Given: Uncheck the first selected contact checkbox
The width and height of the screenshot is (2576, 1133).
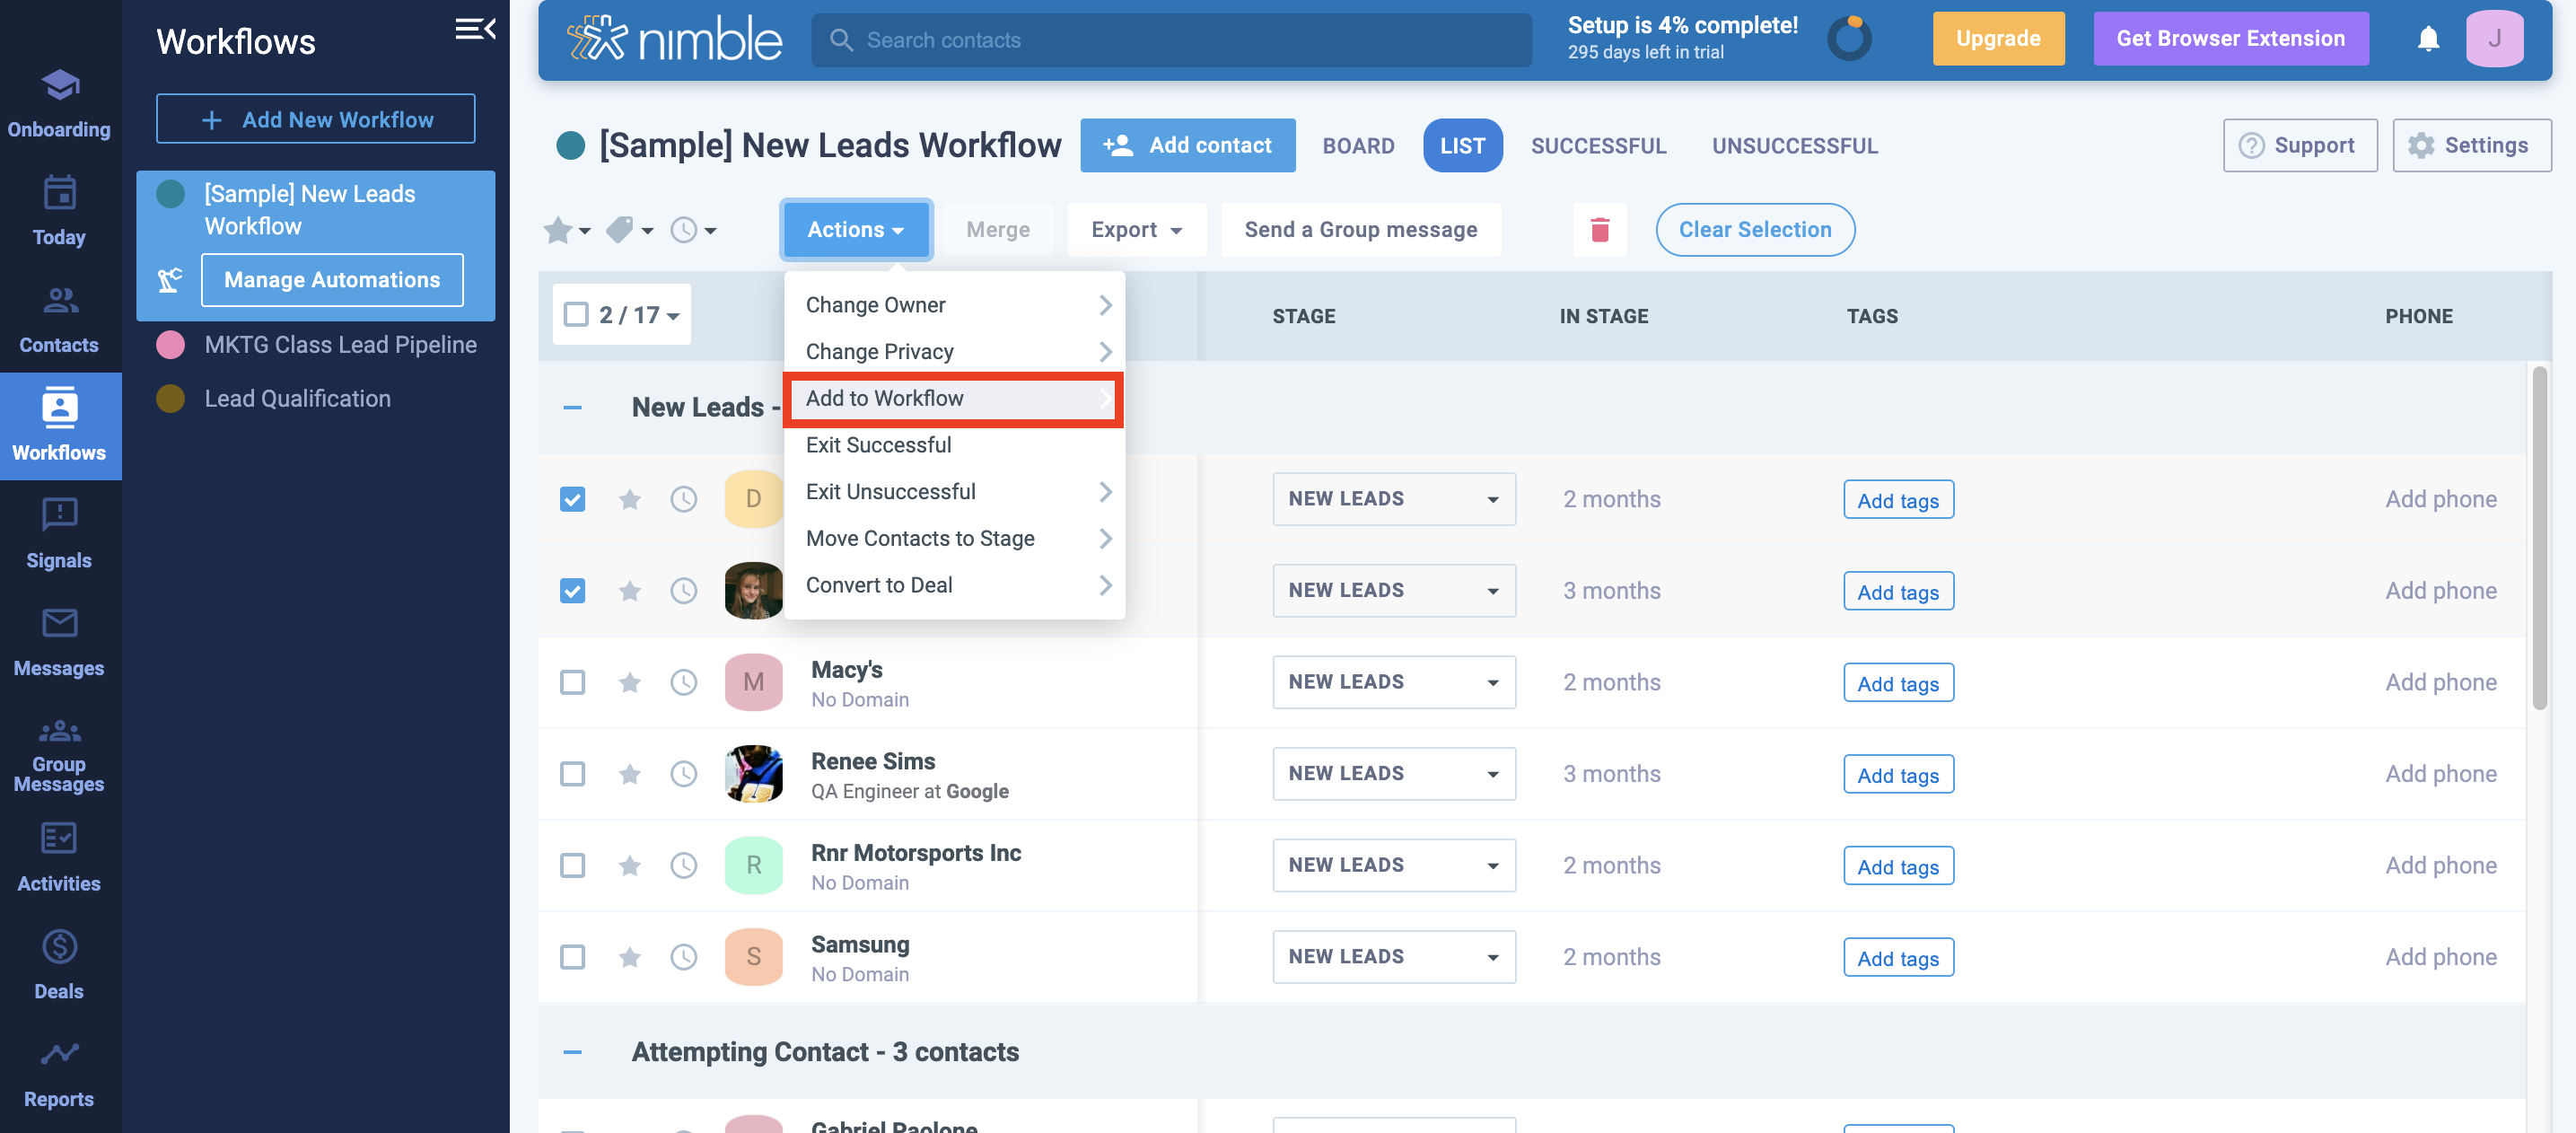Looking at the screenshot, I should (x=572, y=499).
